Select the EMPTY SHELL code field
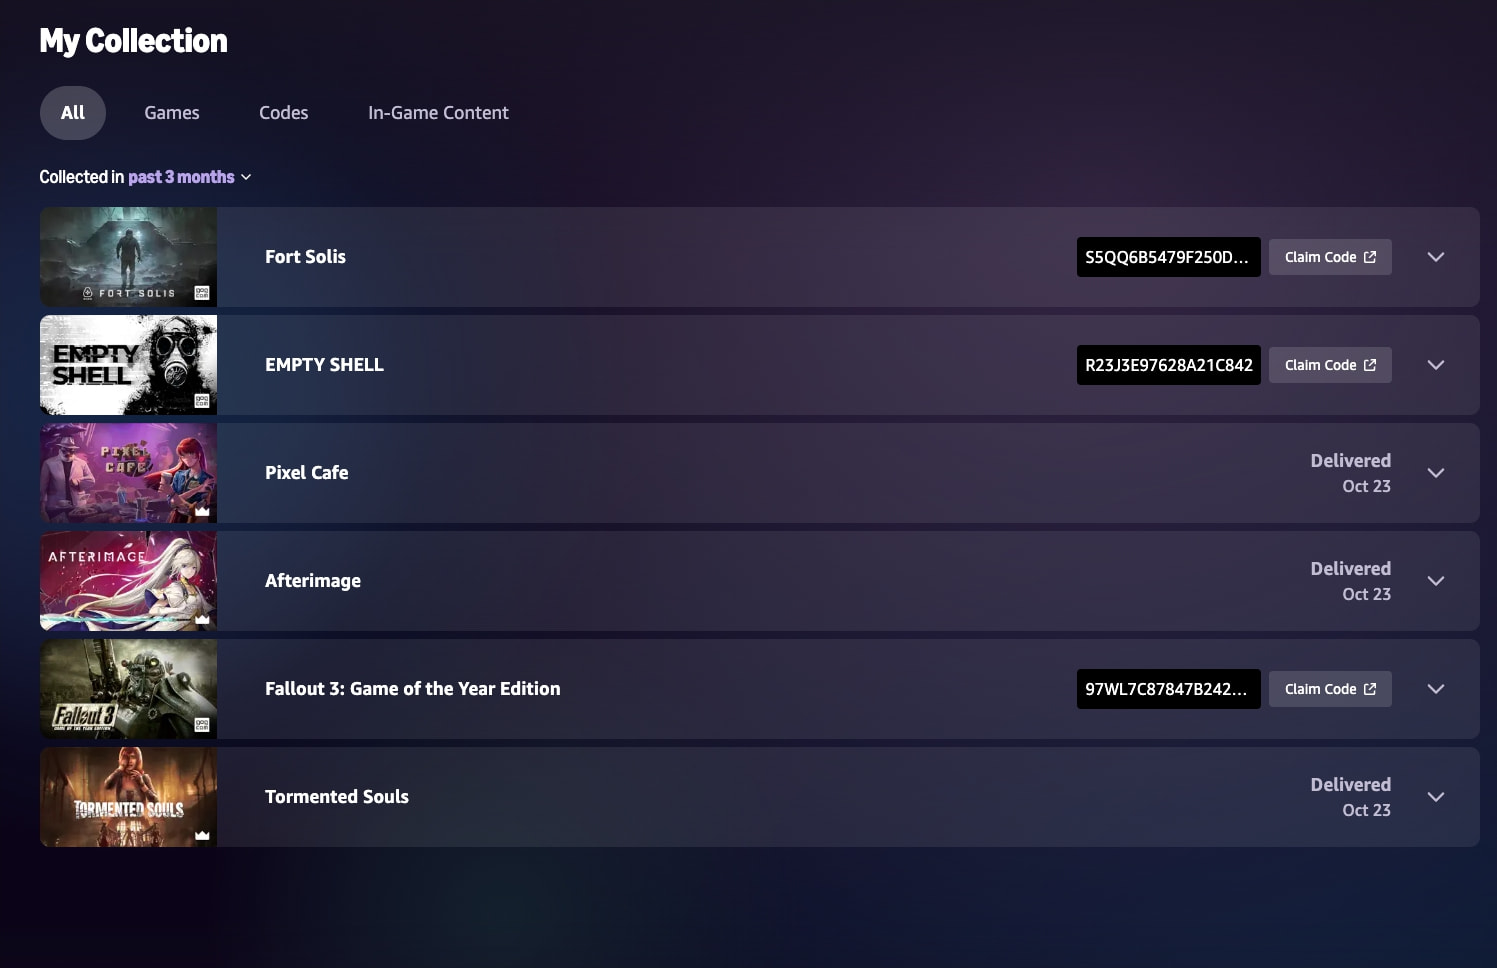This screenshot has height=968, width=1497. tap(1168, 365)
